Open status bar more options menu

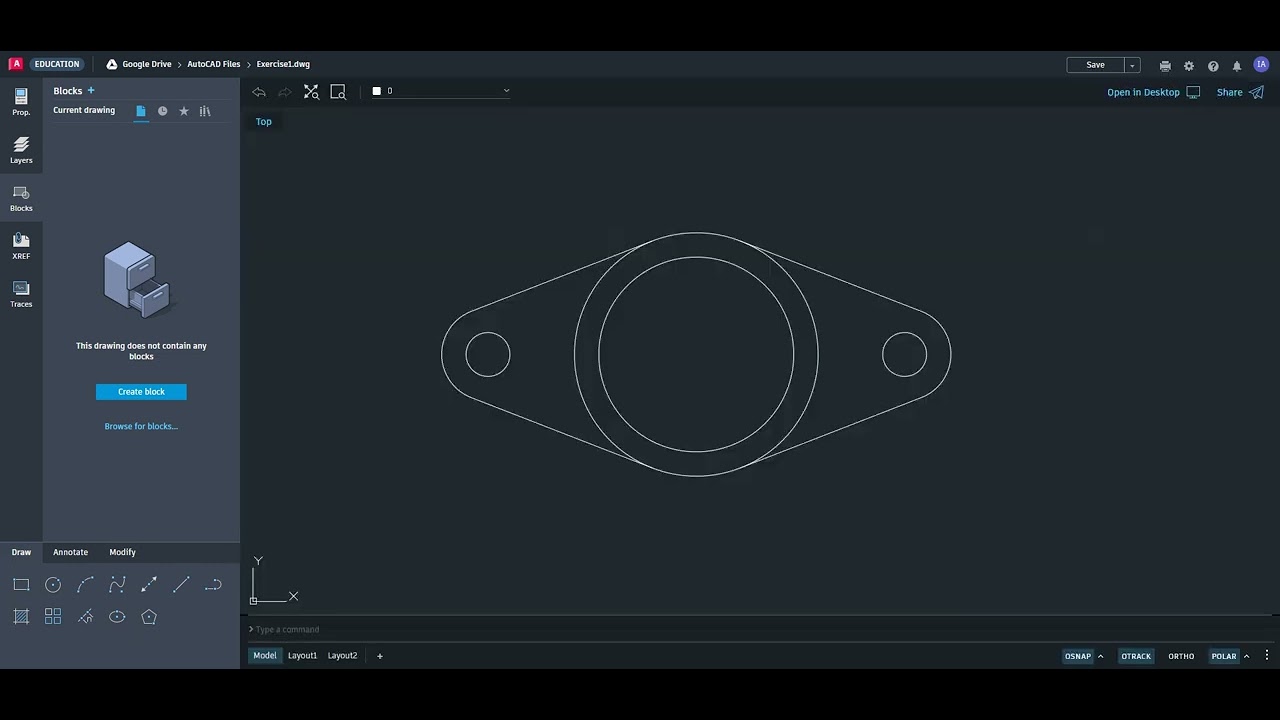pos(1267,656)
